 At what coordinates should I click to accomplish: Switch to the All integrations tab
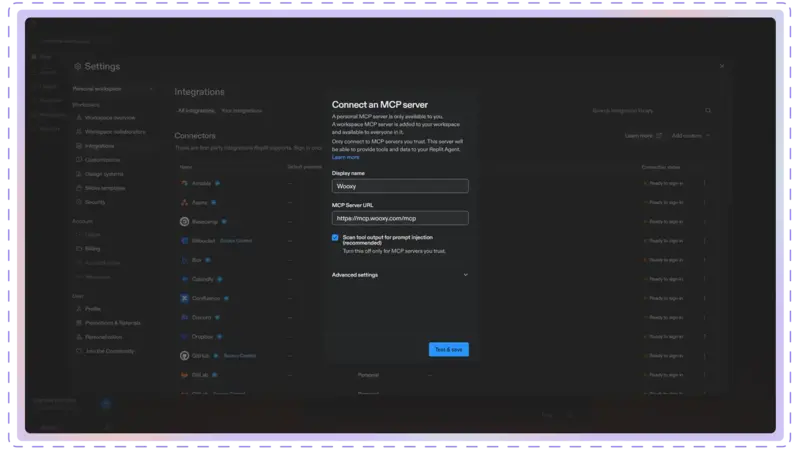click(x=196, y=111)
